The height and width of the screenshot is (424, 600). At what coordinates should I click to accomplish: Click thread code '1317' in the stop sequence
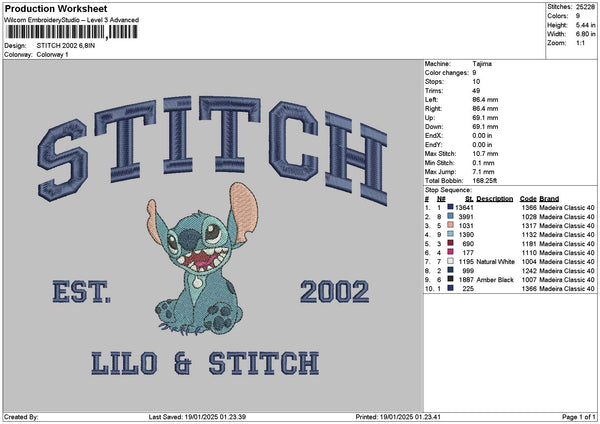(x=529, y=226)
